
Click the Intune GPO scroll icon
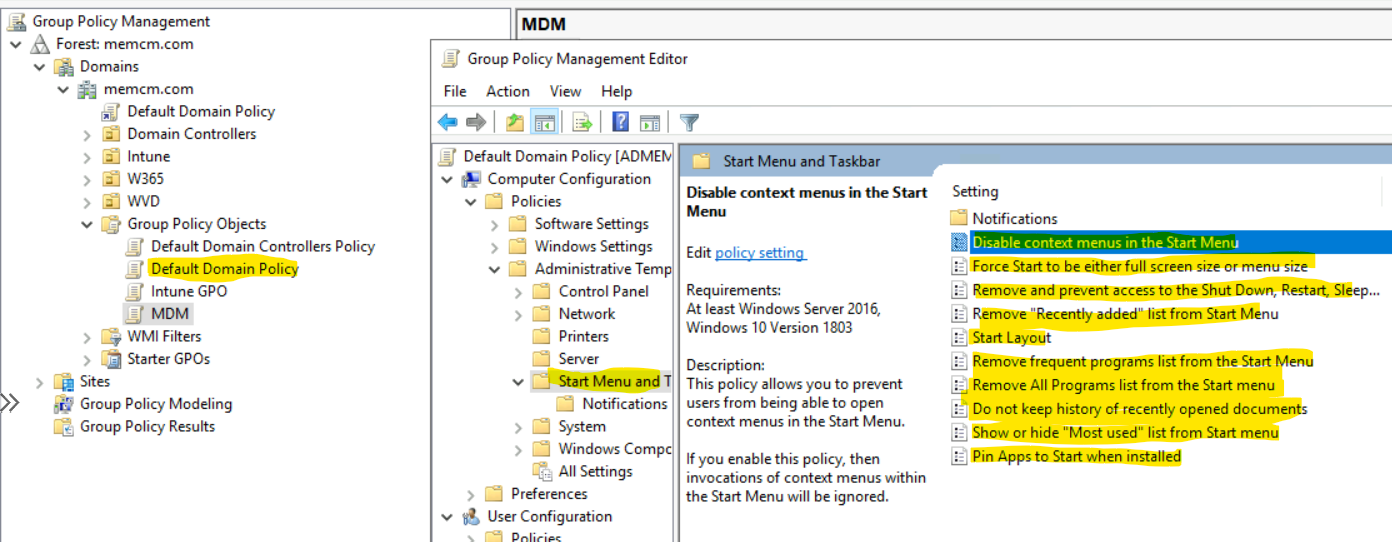pyautogui.click(x=135, y=291)
